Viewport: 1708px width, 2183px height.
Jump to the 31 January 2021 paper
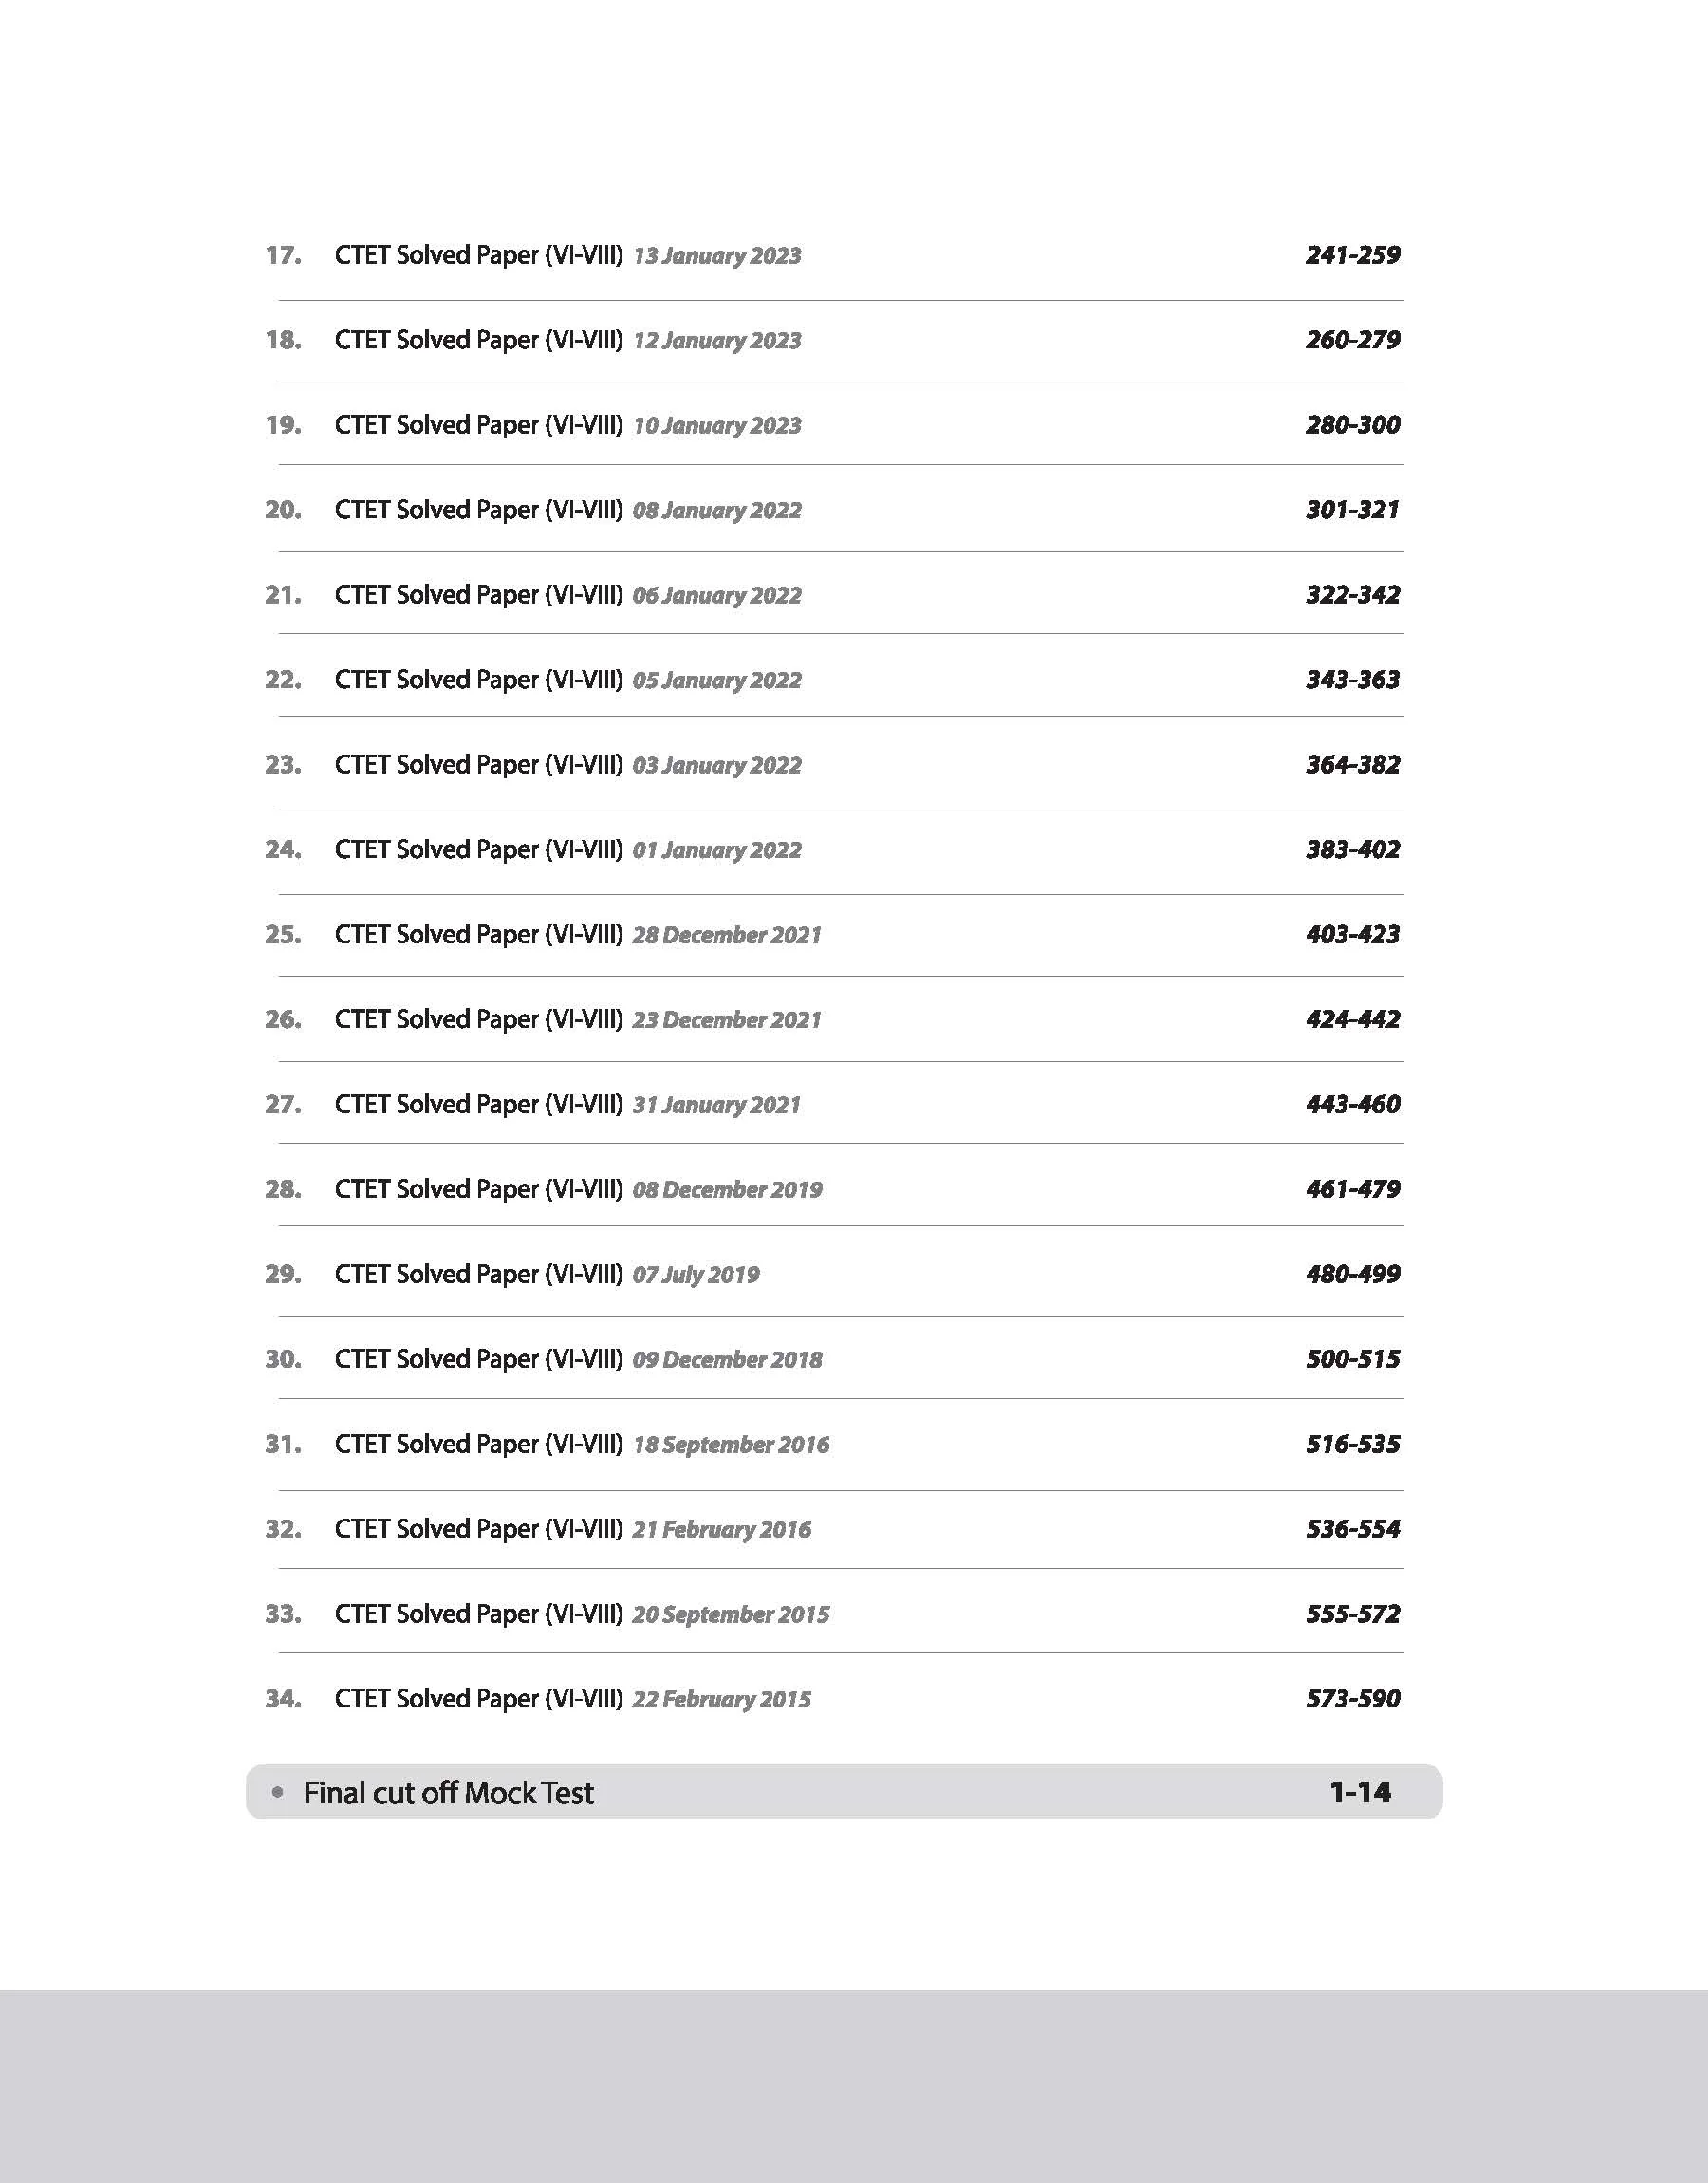coord(567,1105)
